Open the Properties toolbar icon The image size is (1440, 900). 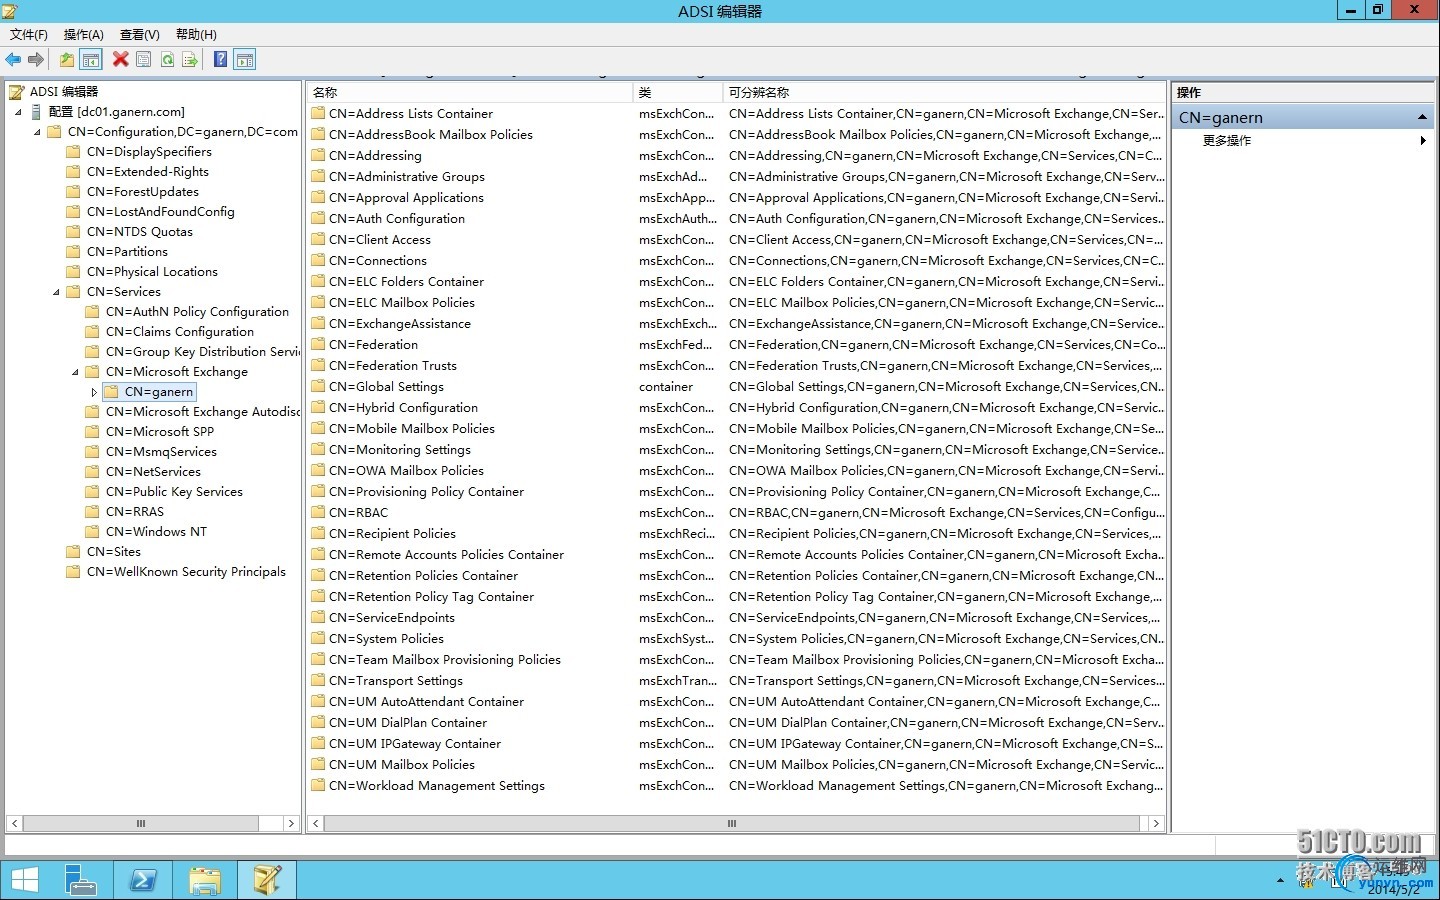[x=144, y=60]
